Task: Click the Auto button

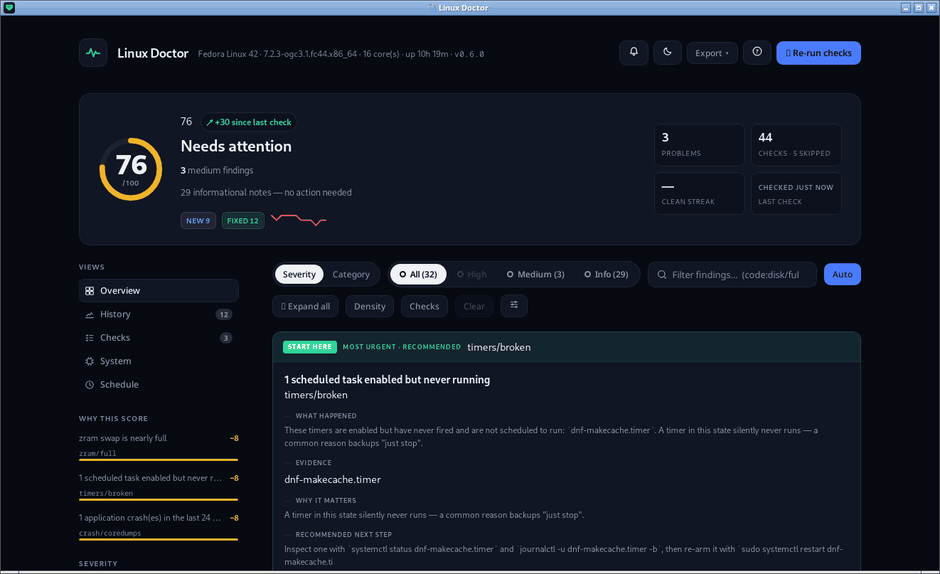Action: [842, 274]
